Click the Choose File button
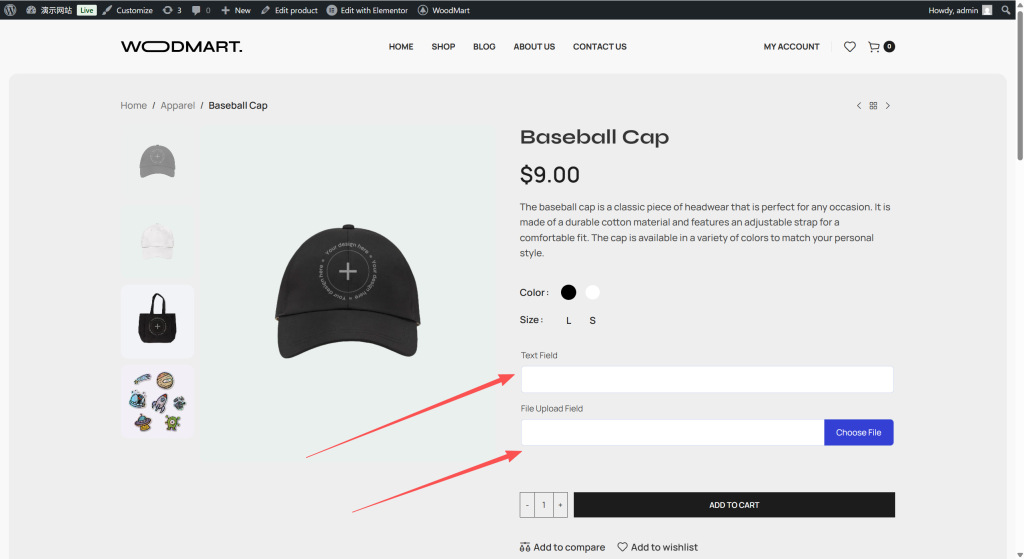Image resolution: width=1024 pixels, height=559 pixels. coord(858,432)
